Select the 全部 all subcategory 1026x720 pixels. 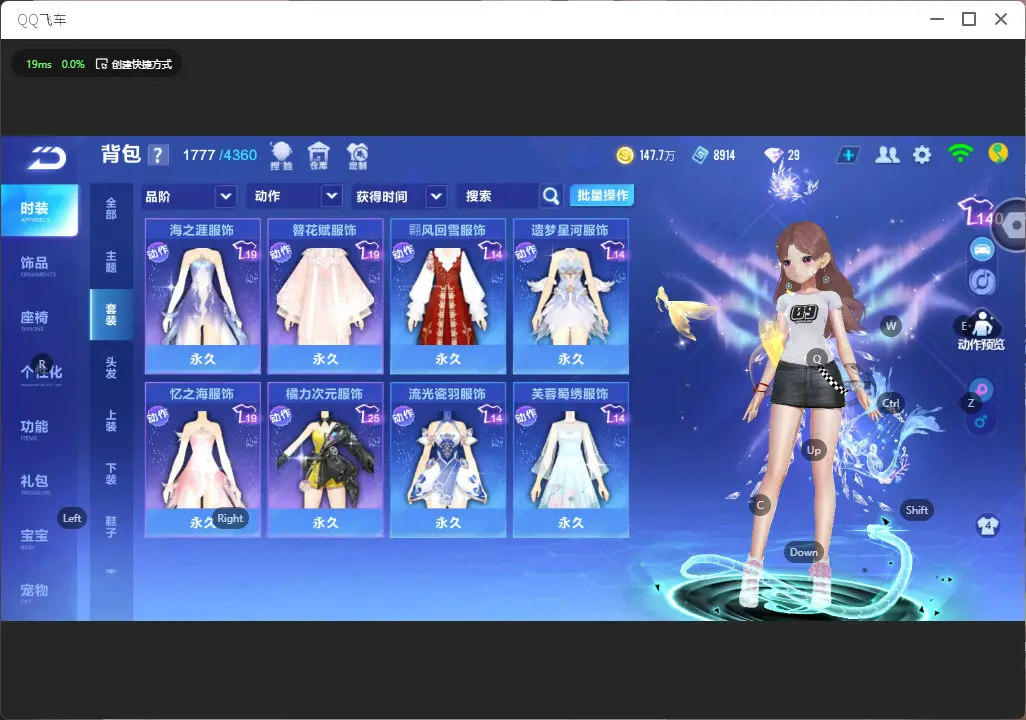(x=111, y=209)
